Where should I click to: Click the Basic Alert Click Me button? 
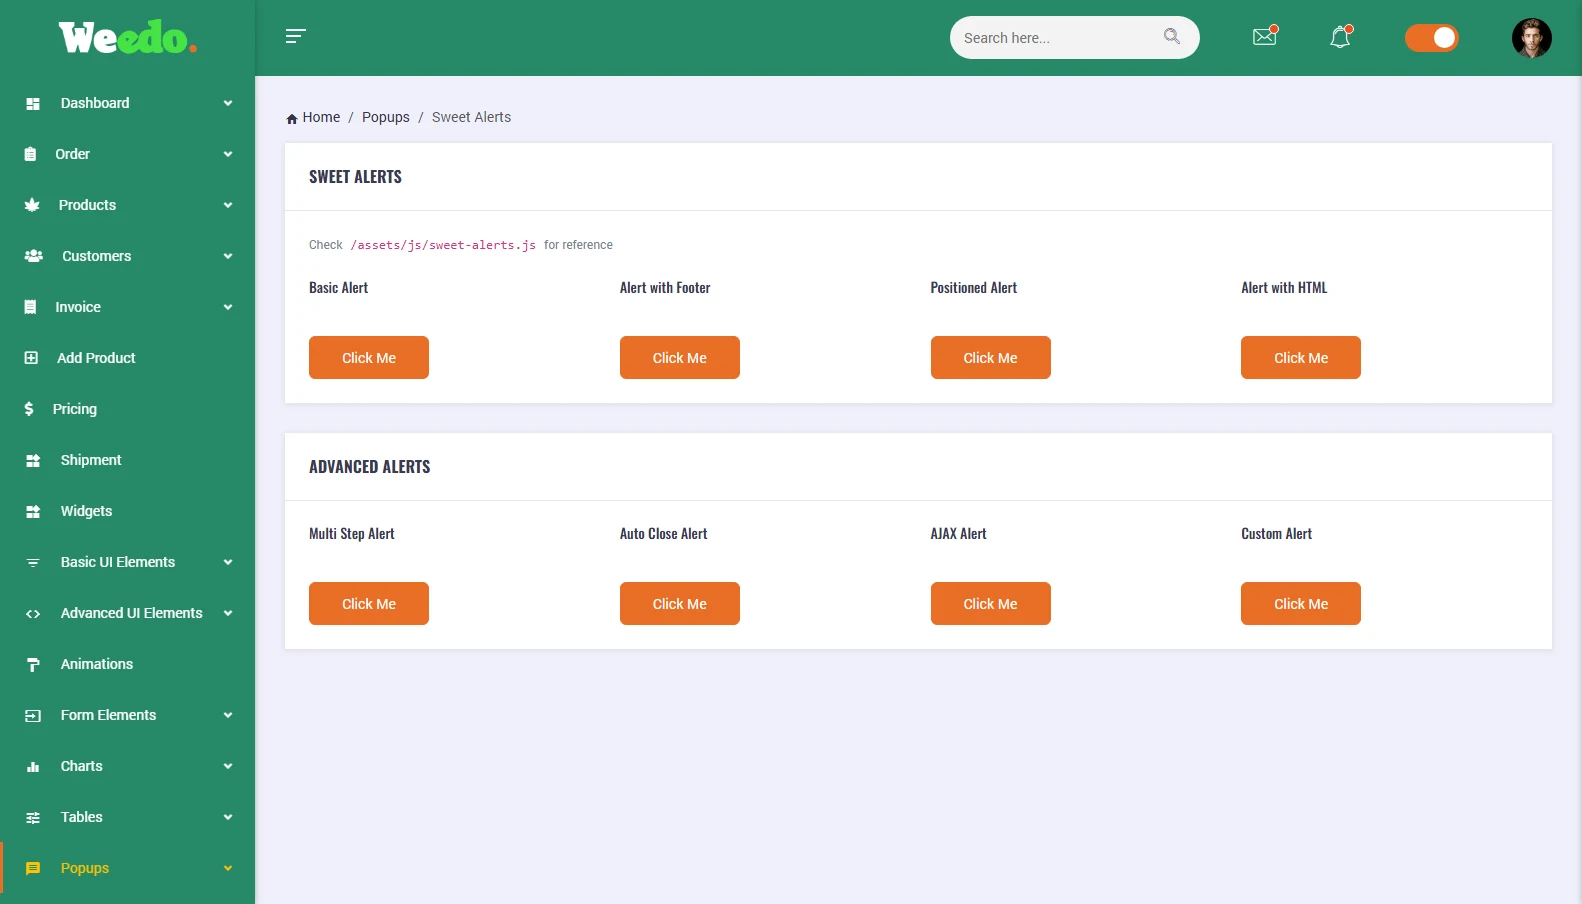coord(369,358)
